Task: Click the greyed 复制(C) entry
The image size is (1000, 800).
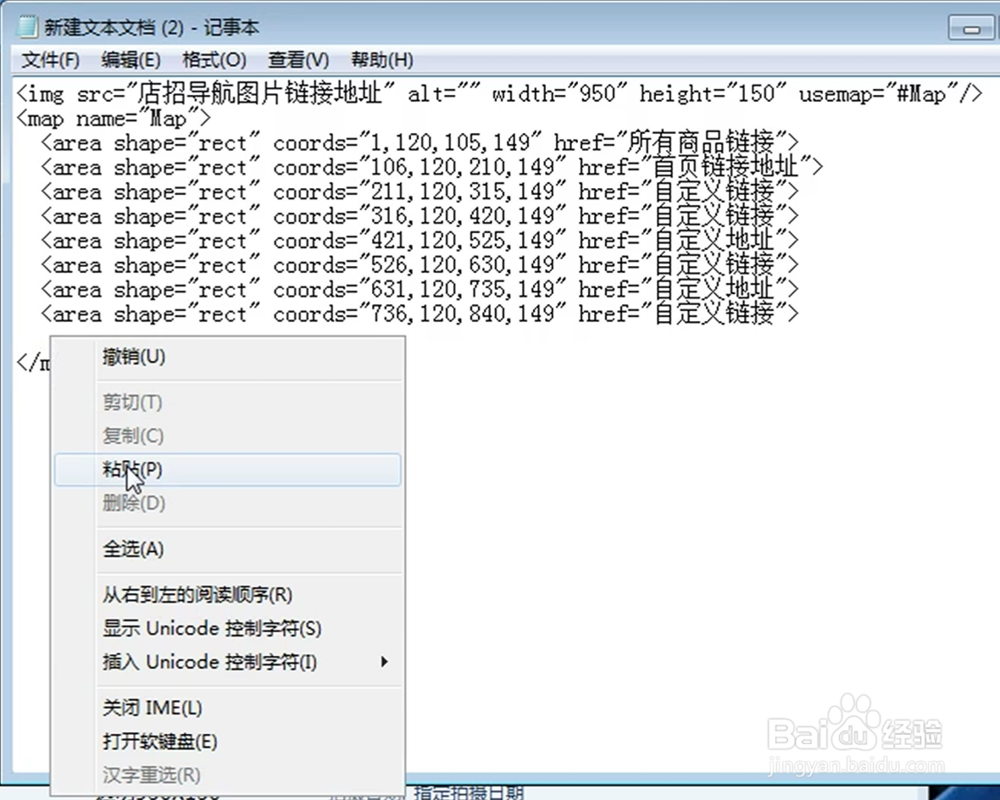Action: tap(228, 436)
